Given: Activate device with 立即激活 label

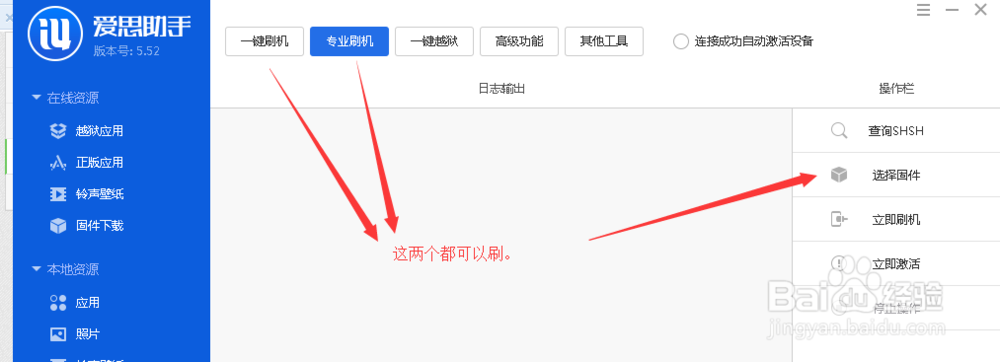Looking at the screenshot, I should point(896,264).
